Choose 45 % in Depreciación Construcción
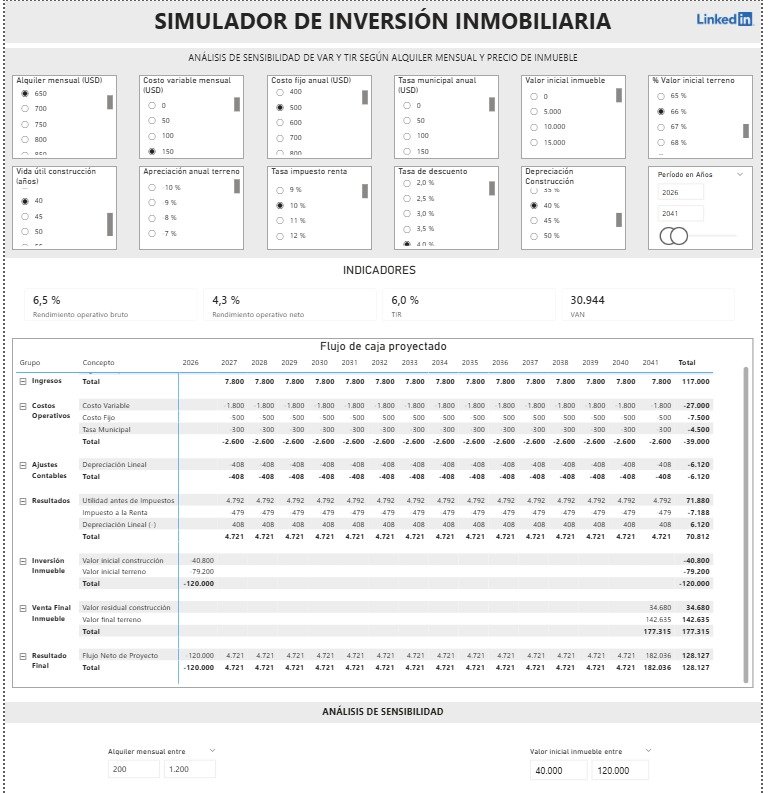The image size is (774, 793). [534, 221]
